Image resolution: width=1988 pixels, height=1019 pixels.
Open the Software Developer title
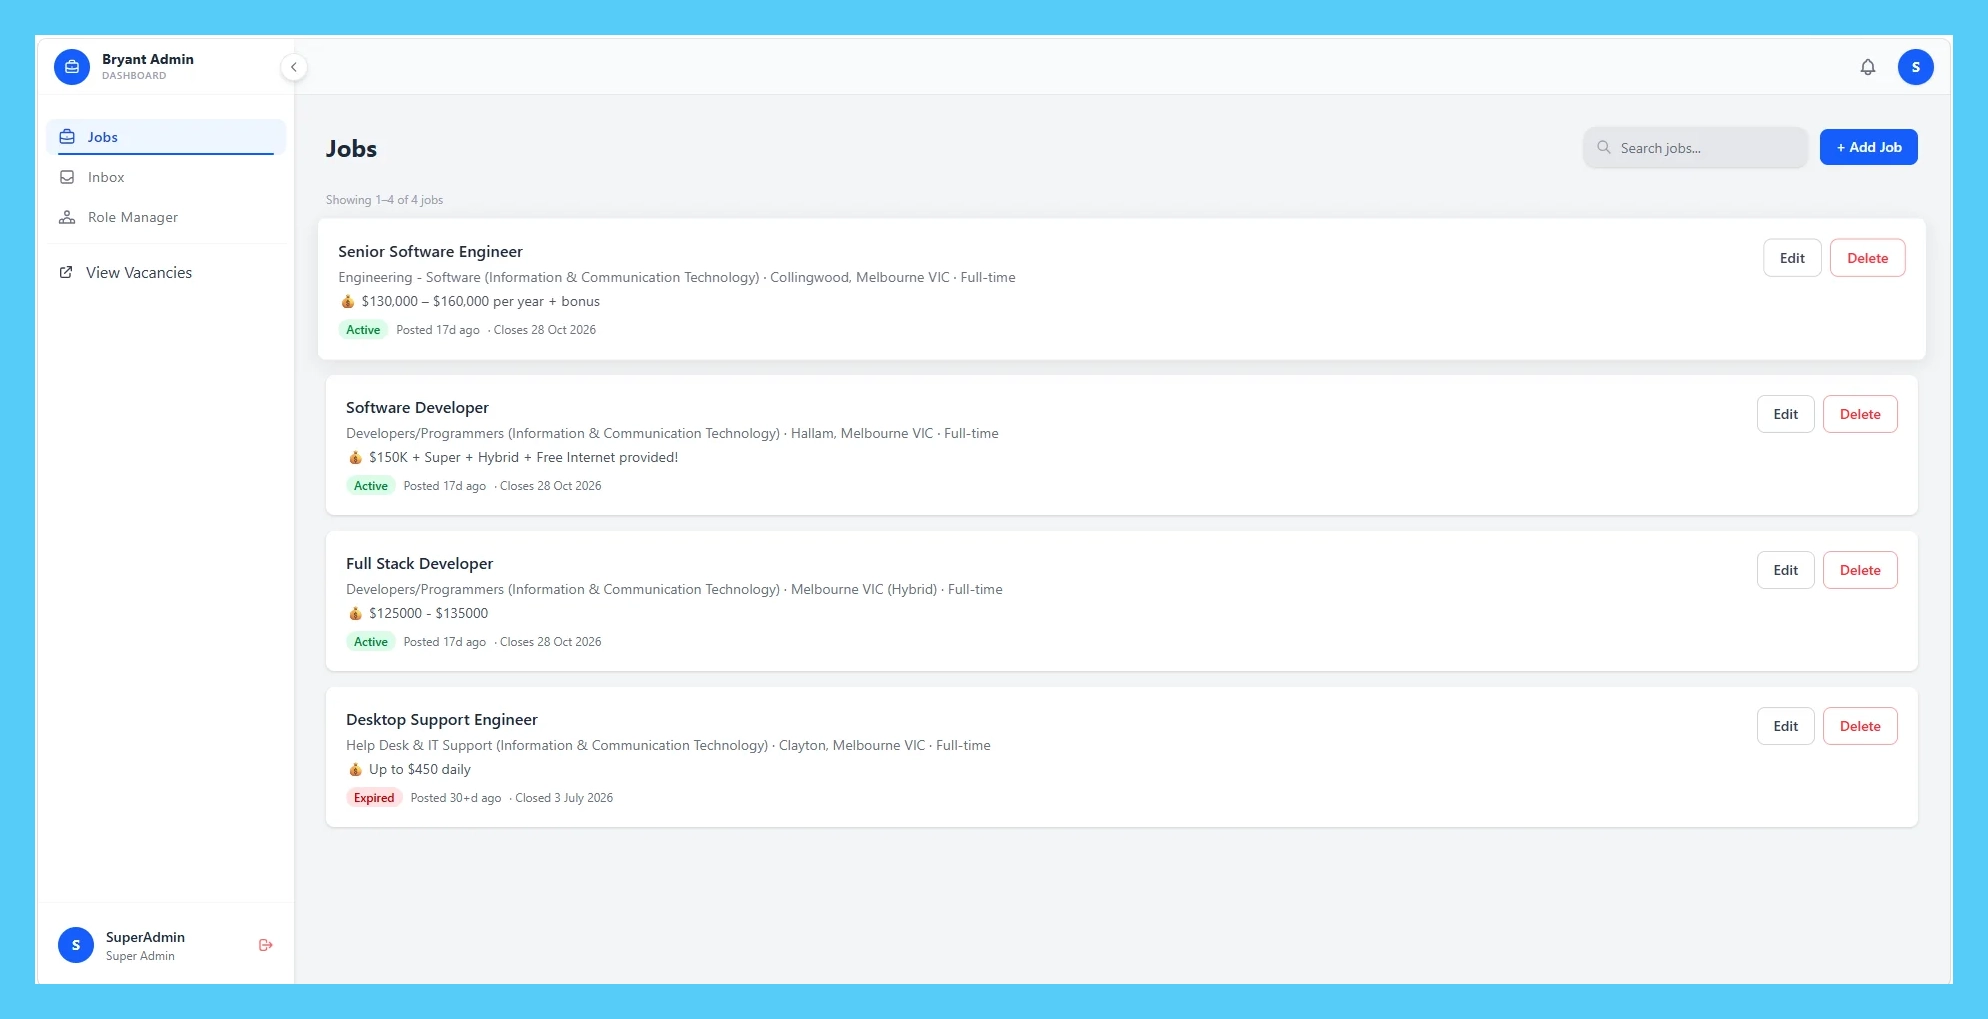pos(417,408)
